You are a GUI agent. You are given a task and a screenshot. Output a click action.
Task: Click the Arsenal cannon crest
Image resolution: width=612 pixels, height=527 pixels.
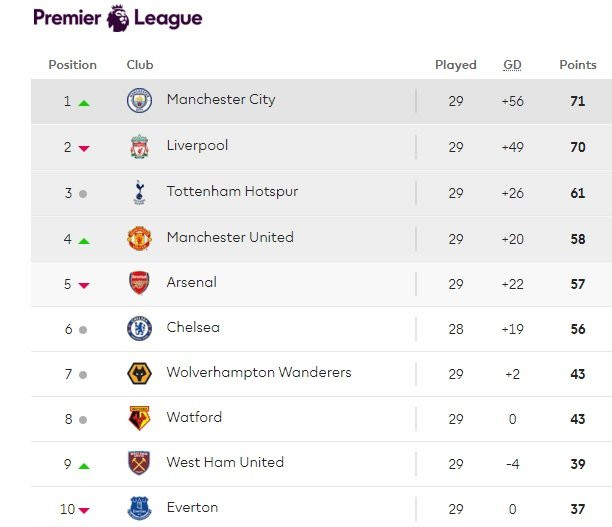pyautogui.click(x=139, y=283)
